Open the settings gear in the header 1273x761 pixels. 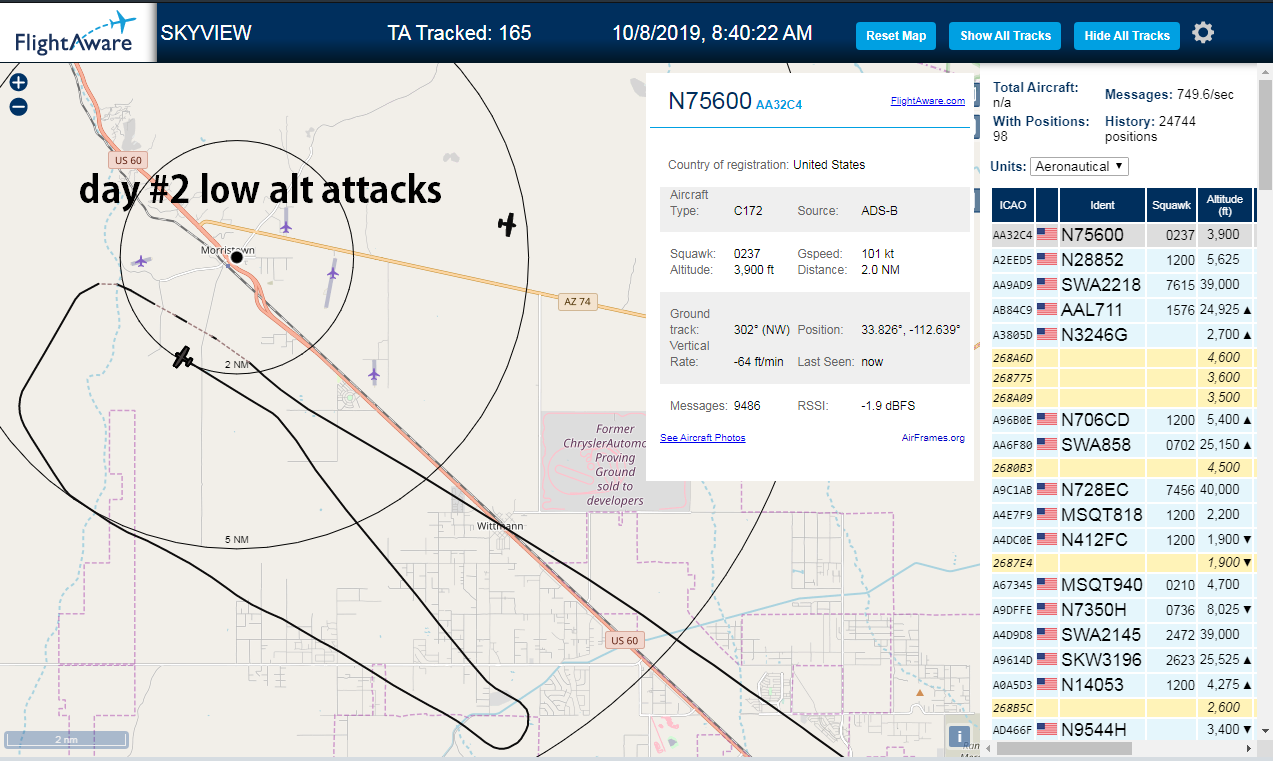pos(1203,33)
